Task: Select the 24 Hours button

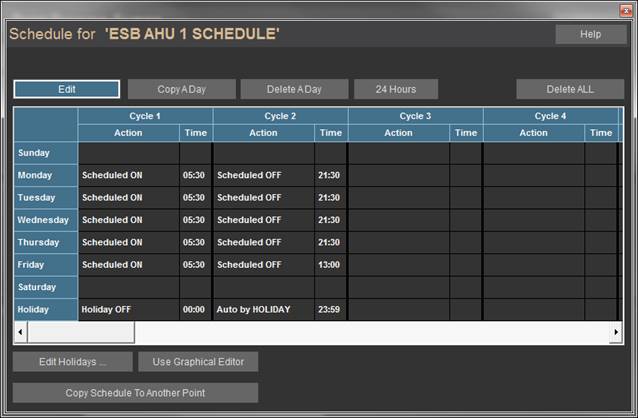Action: [x=395, y=89]
